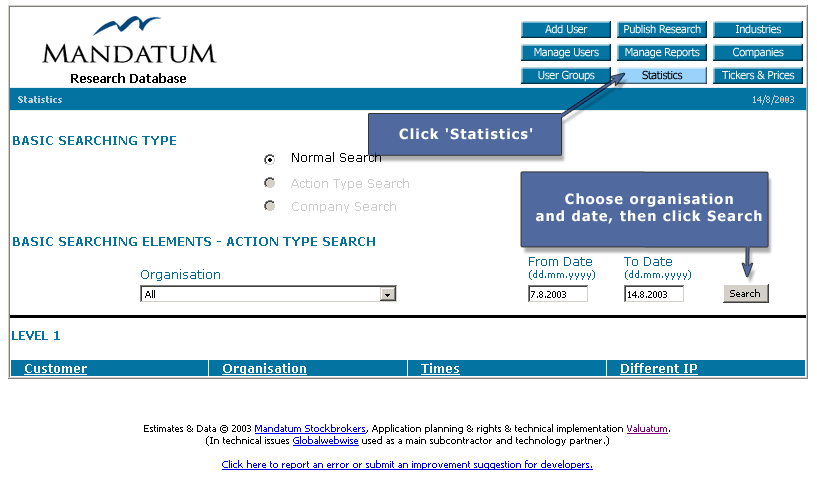The height and width of the screenshot is (481, 817).
Task: Click the Add User button
Action: click(x=566, y=30)
